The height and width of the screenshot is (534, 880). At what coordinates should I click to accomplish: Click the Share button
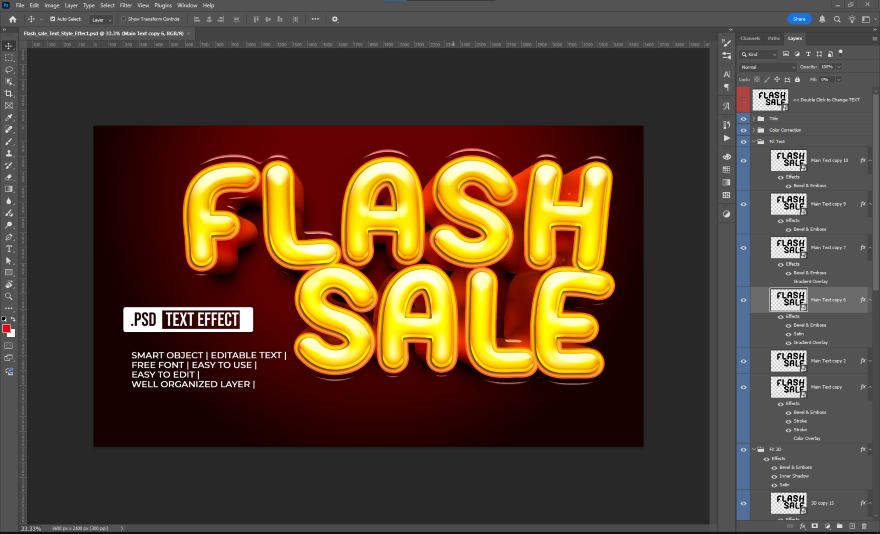pyautogui.click(x=799, y=19)
